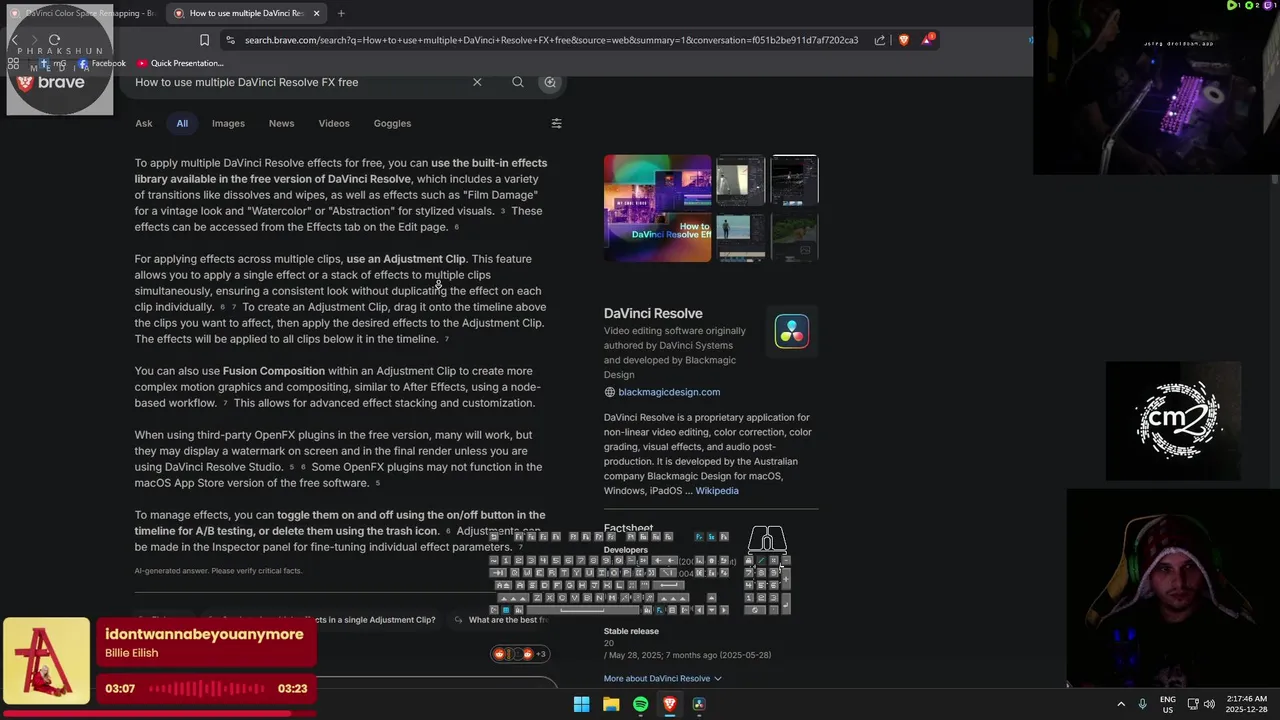Viewport: 1280px width, 720px height.
Task: Click the DaVinci Resolve logo in info panel
Action: pos(792,331)
